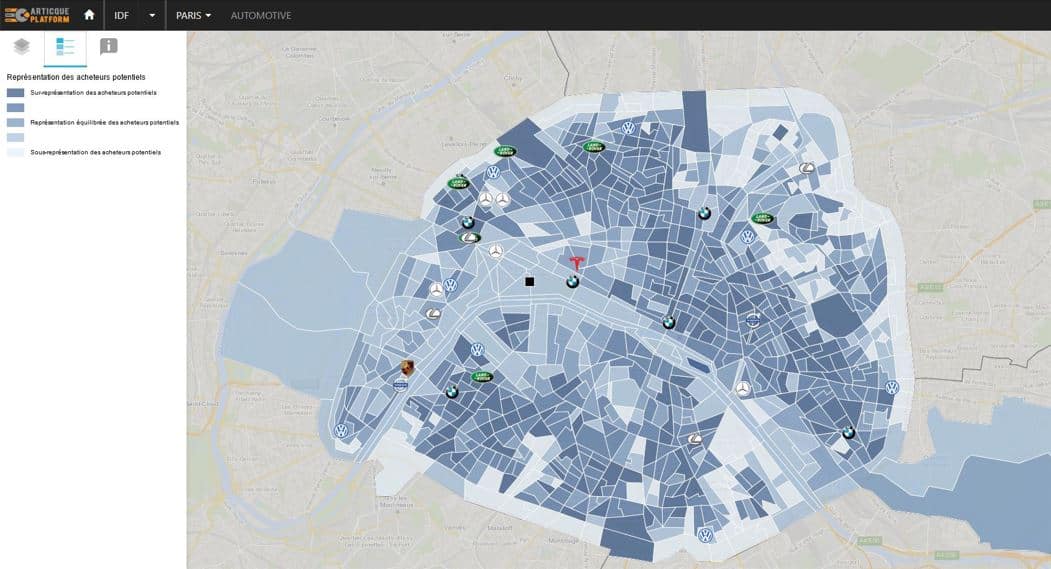
Task: Click the Volkswagen marker above the southern Land Rover
Action: click(477, 350)
